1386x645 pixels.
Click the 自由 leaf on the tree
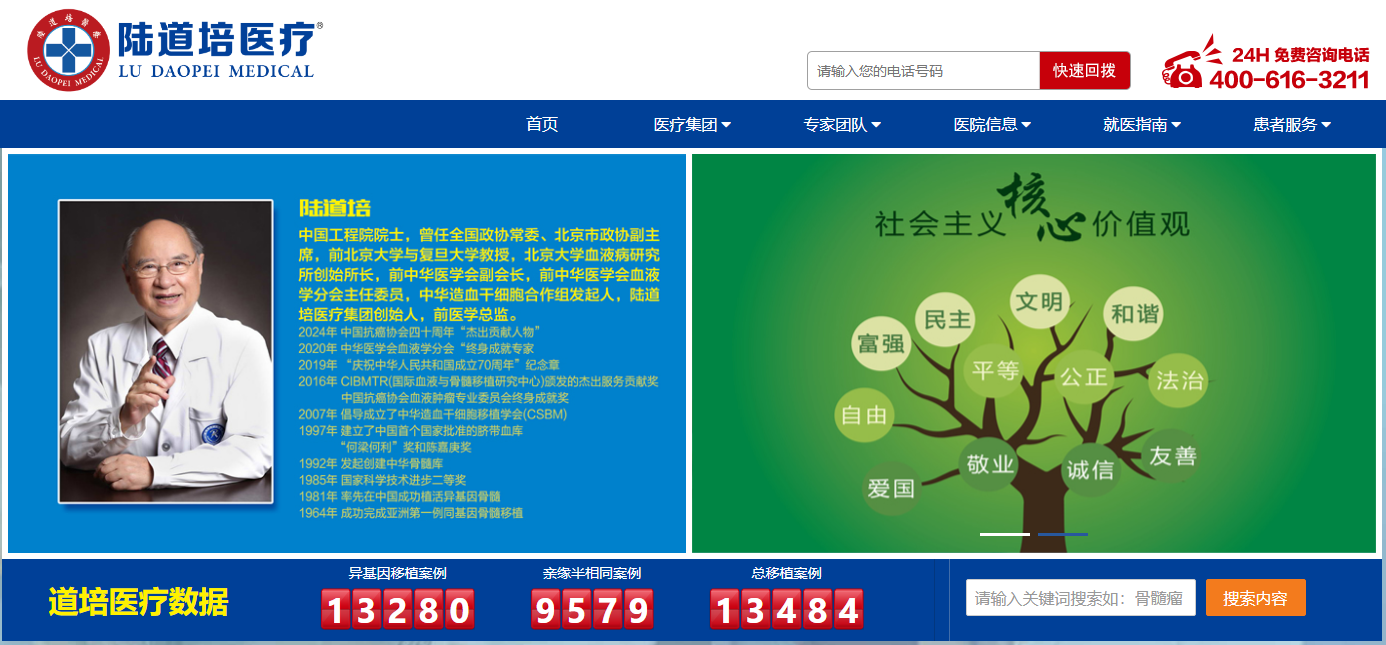(864, 414)
